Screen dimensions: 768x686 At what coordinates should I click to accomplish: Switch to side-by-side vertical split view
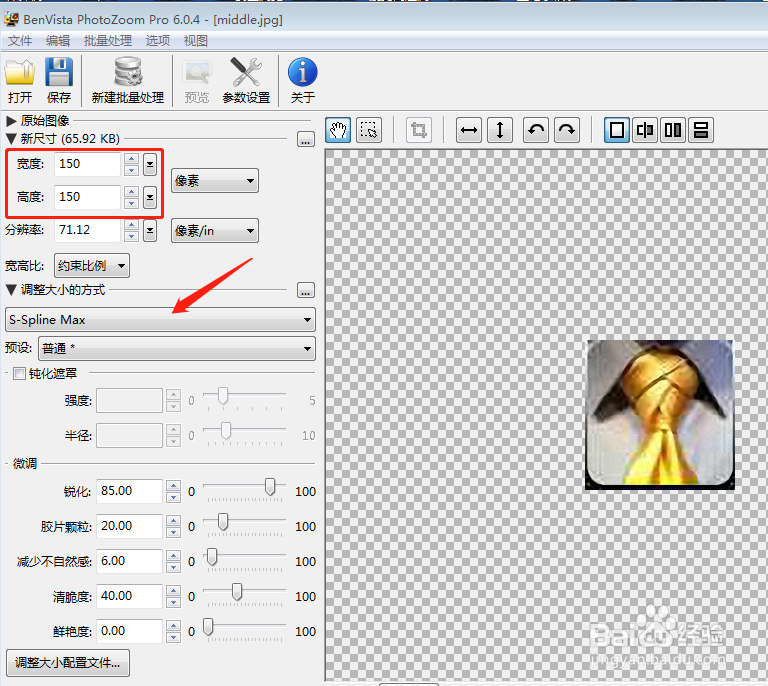point(673,130)
